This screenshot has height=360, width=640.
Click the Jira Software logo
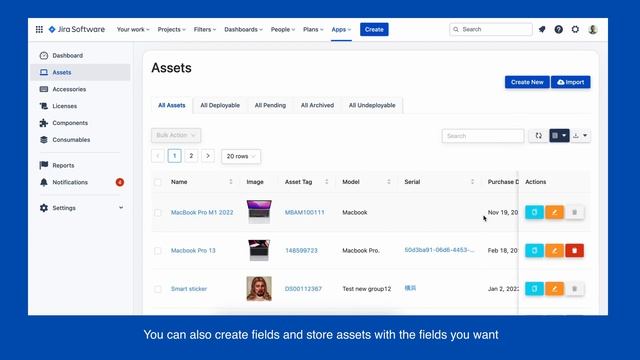click(77, 29)
